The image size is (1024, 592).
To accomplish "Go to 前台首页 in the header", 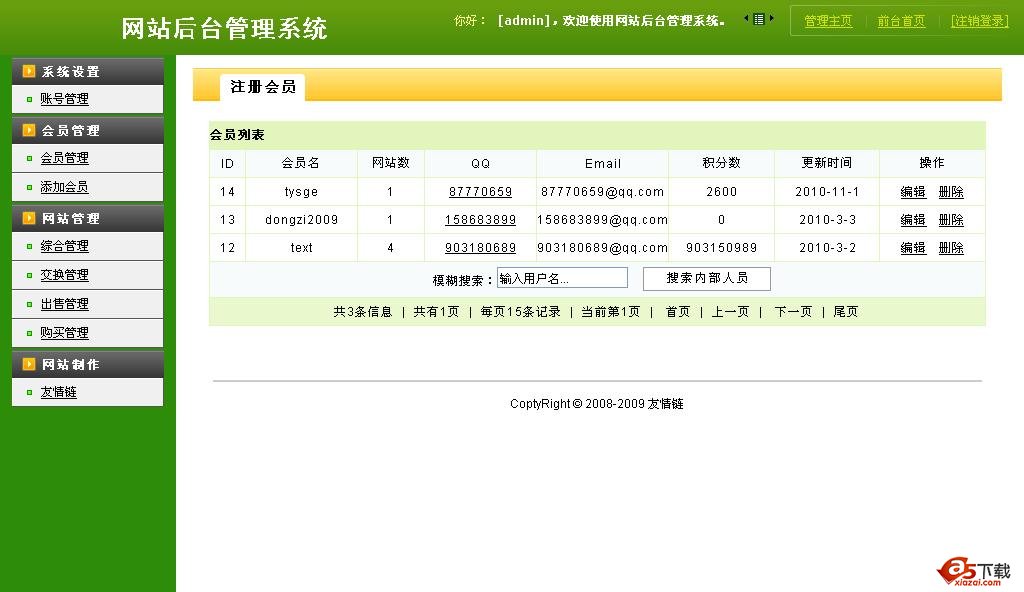I will coord(901,21).
